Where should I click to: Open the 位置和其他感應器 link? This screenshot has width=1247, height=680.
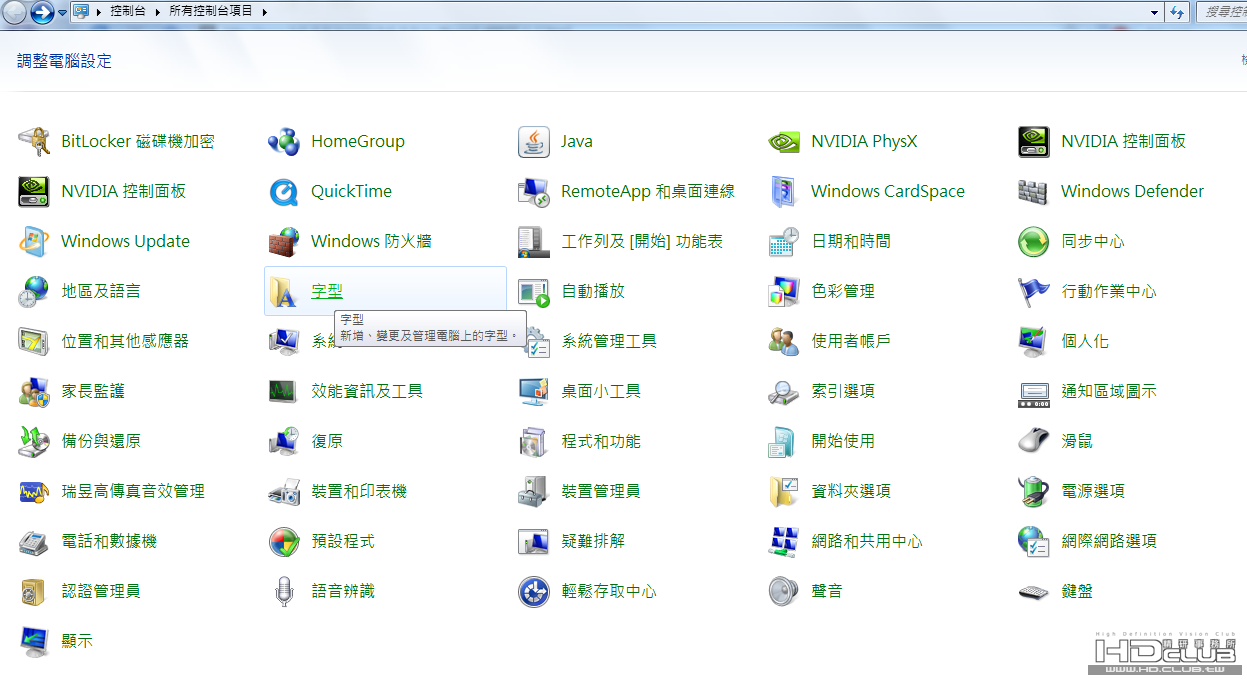tap(125, 342)
